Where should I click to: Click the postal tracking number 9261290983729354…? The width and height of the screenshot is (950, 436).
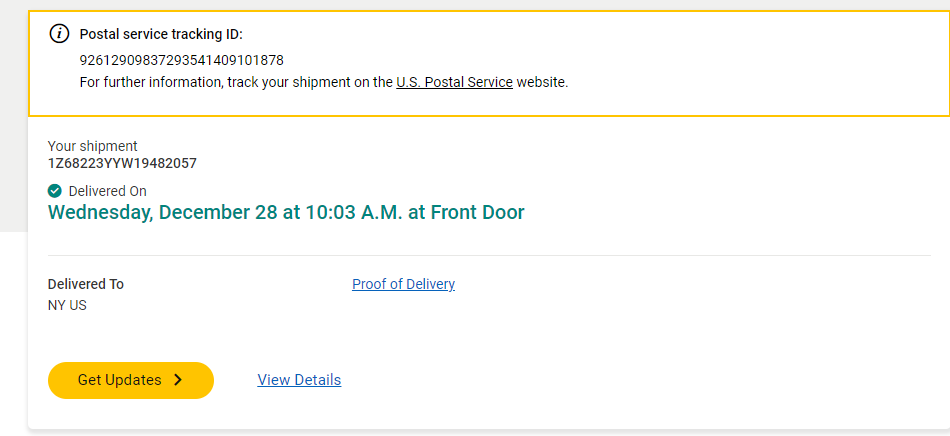[181, 60]
